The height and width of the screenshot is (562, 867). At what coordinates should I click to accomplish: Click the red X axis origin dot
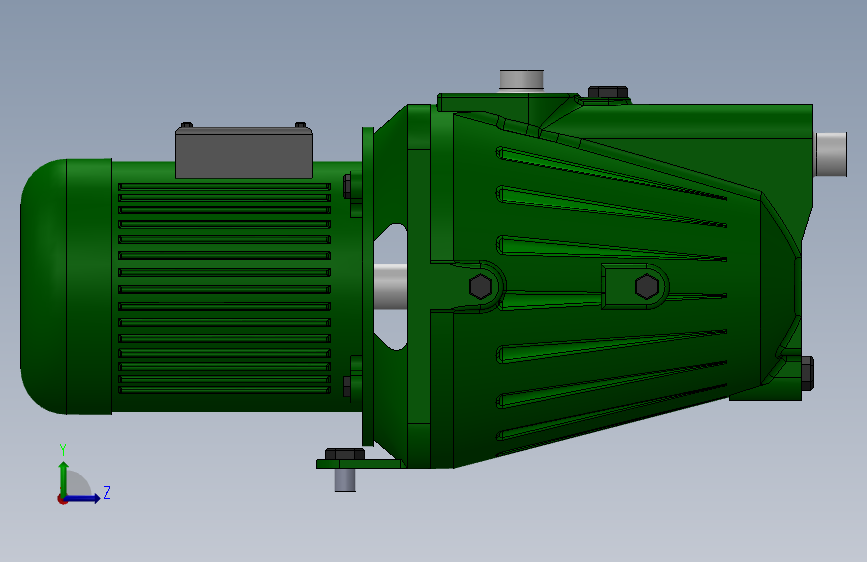click(x=62, y=499)
